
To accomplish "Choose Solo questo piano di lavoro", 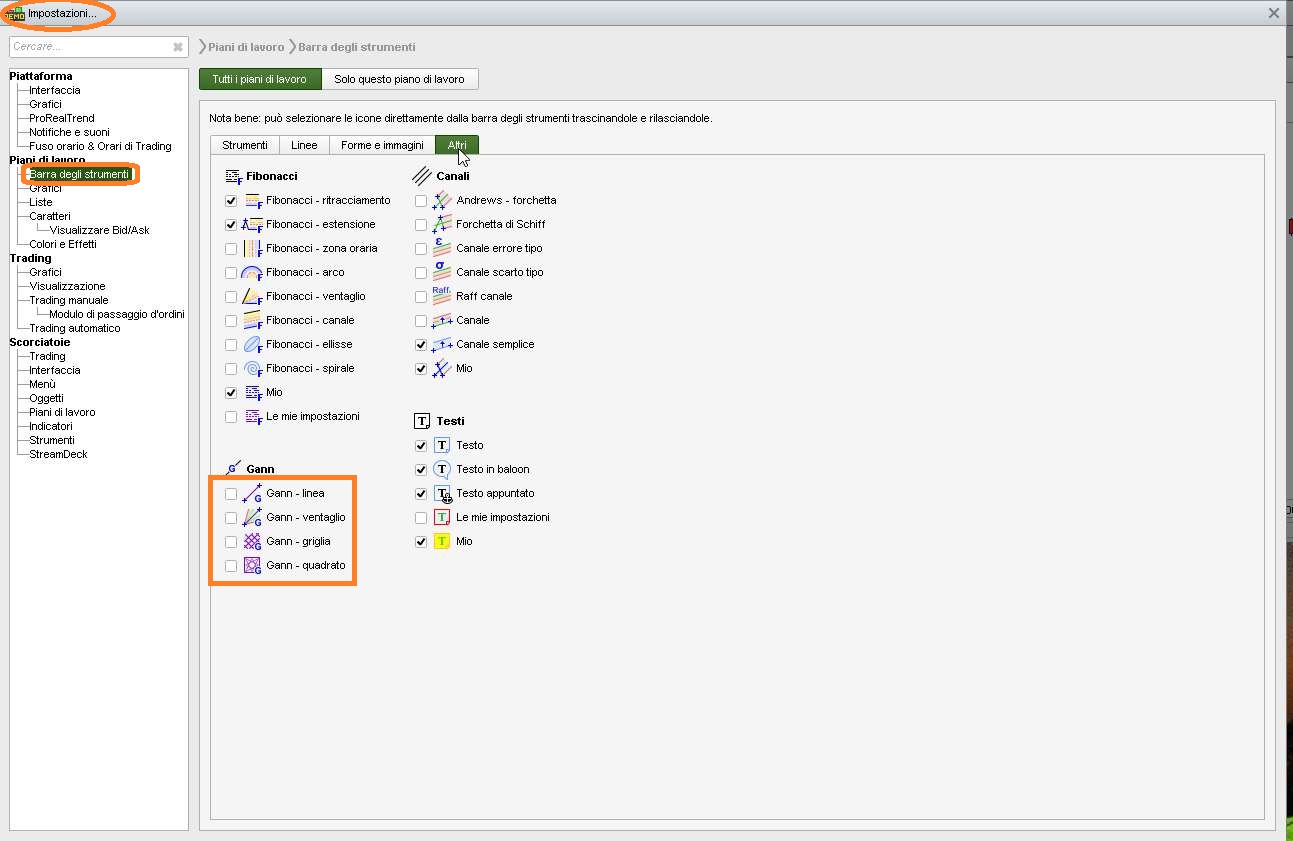I will (x=399, y=79).
